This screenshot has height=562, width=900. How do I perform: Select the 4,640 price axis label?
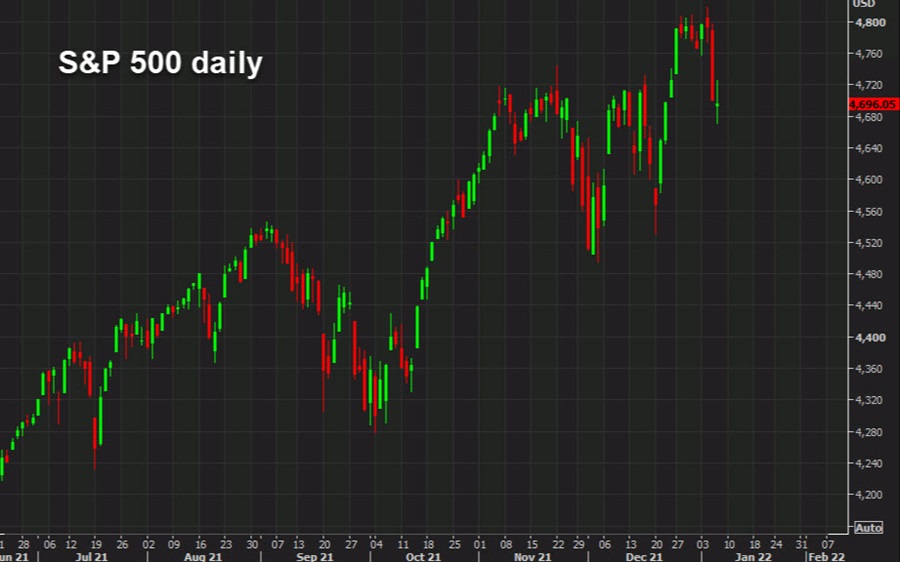tap(870, 148)
